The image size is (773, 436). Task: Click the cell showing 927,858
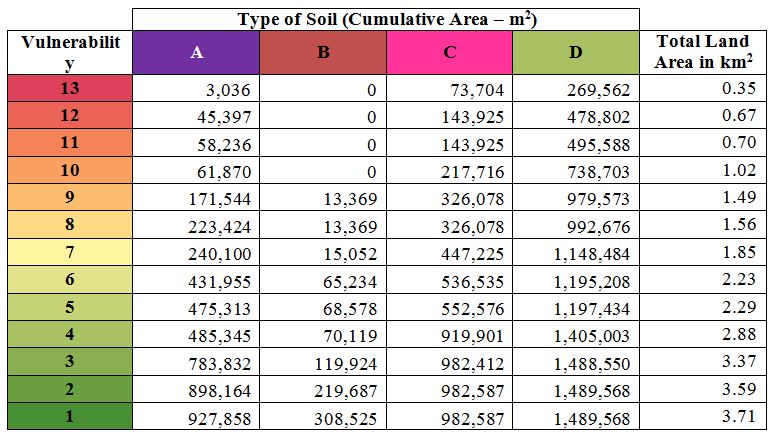tap(196, 416)
